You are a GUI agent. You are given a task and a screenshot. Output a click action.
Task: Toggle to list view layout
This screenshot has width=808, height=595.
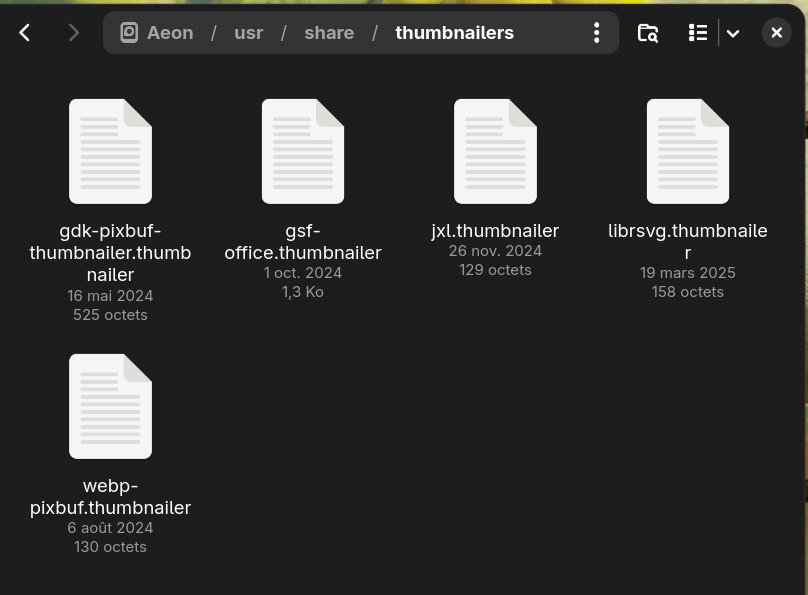[x=698, y=33]
